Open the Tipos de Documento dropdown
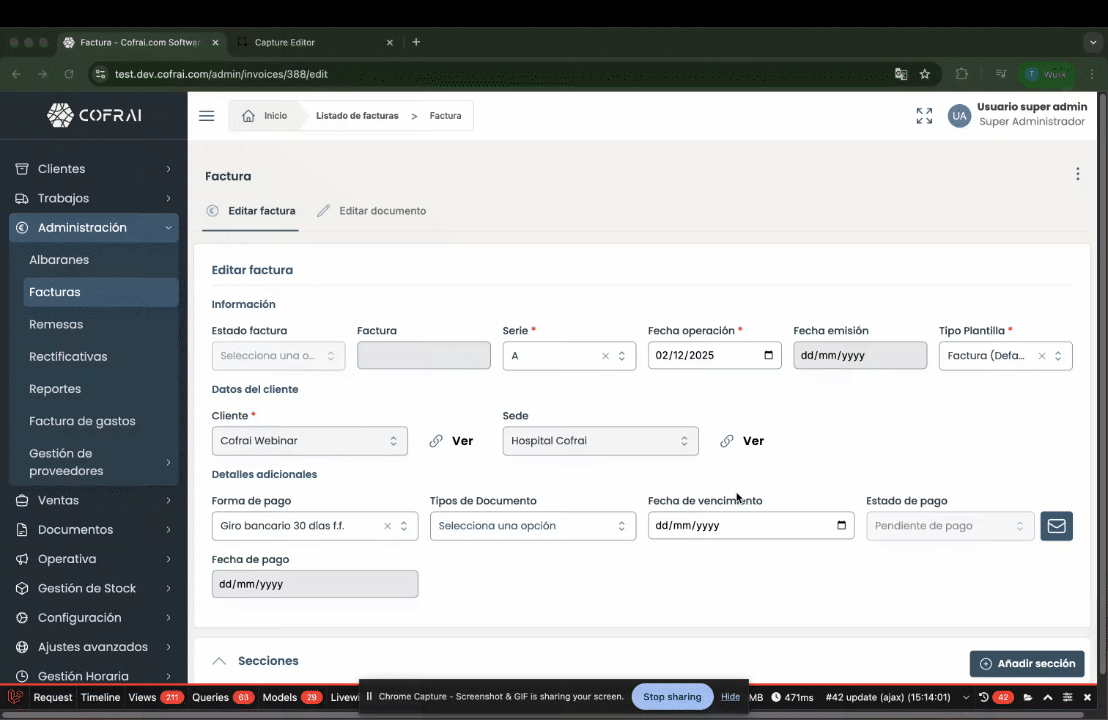Image resolution: width=1108 pixels, height=720 pixels. (532, 526)
